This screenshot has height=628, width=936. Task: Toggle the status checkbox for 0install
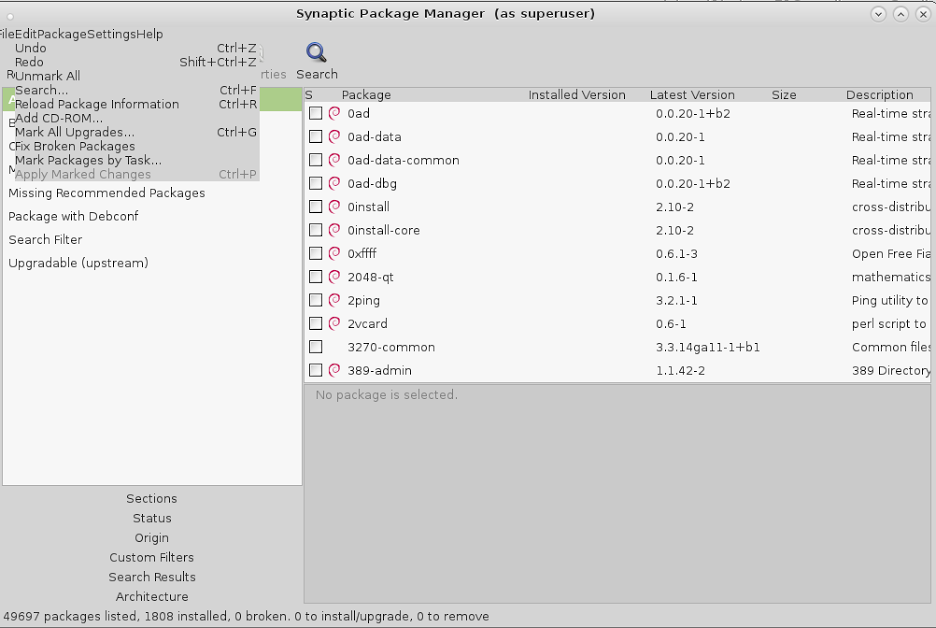[x=316, y=207]
